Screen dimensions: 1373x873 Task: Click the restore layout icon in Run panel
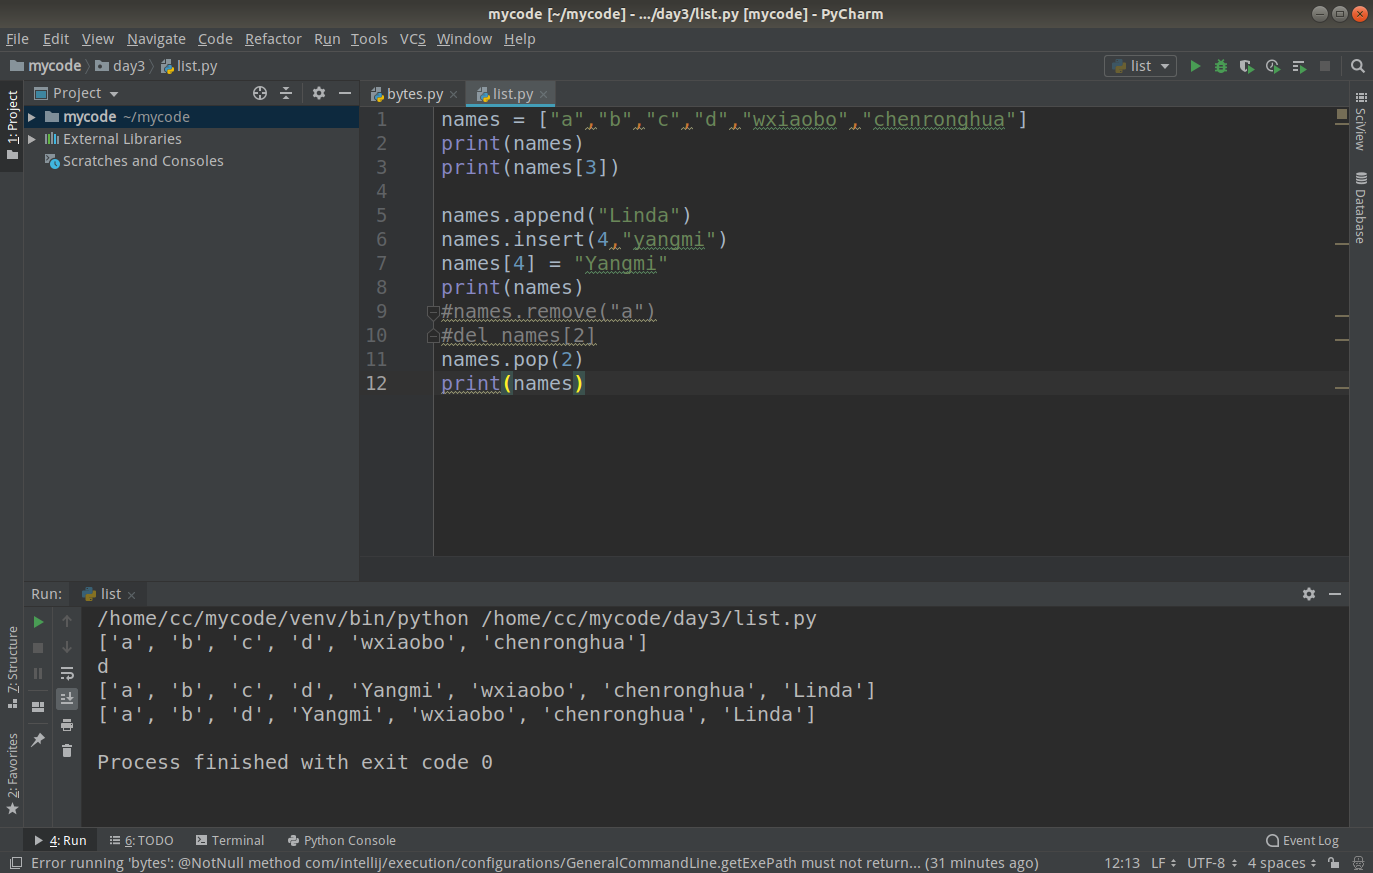(x=39, y=707)
